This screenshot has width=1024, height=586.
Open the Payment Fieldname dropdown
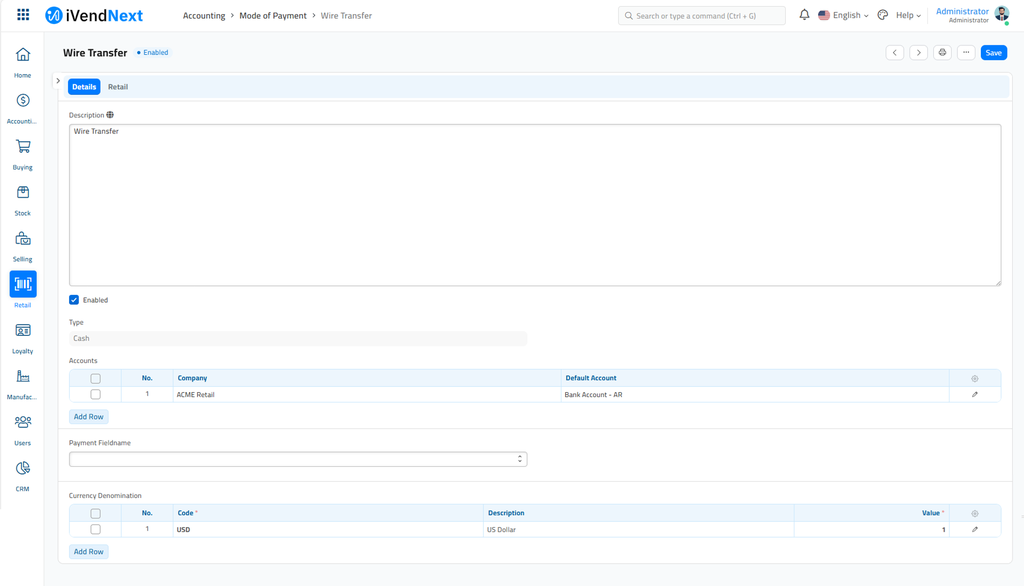(297, 459)
